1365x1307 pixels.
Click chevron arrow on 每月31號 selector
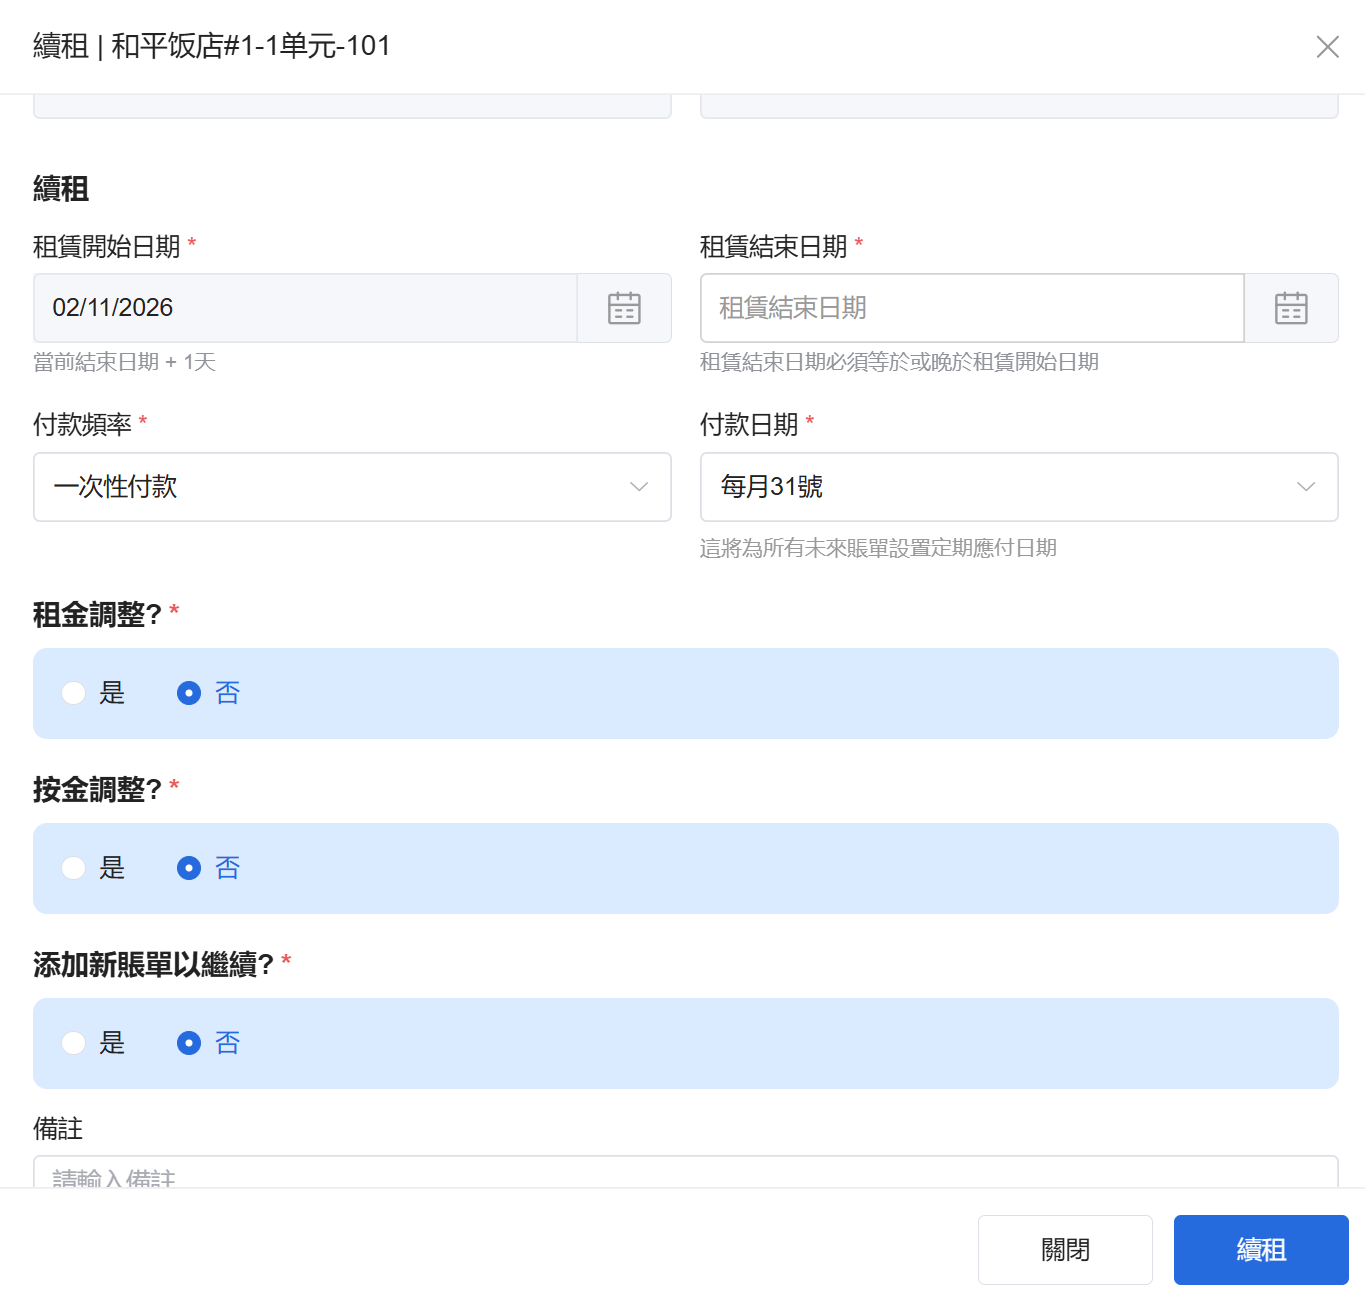pos(1305,487)
